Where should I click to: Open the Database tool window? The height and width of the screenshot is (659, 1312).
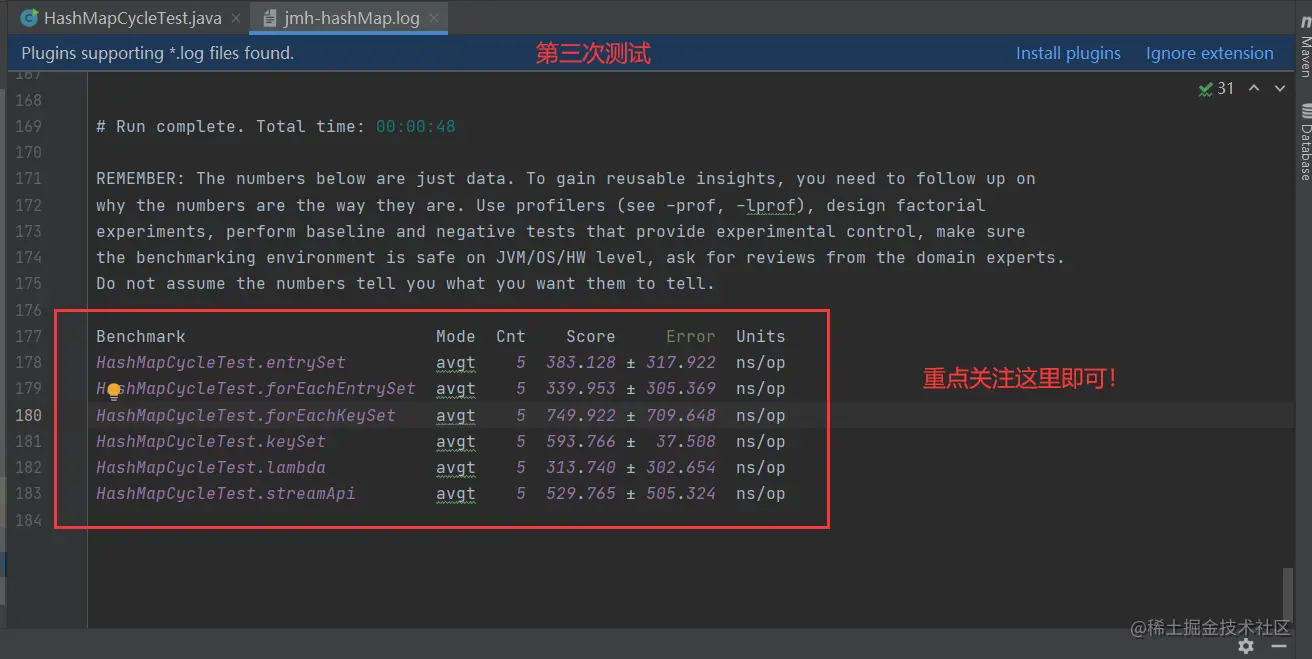point(1304,142)
